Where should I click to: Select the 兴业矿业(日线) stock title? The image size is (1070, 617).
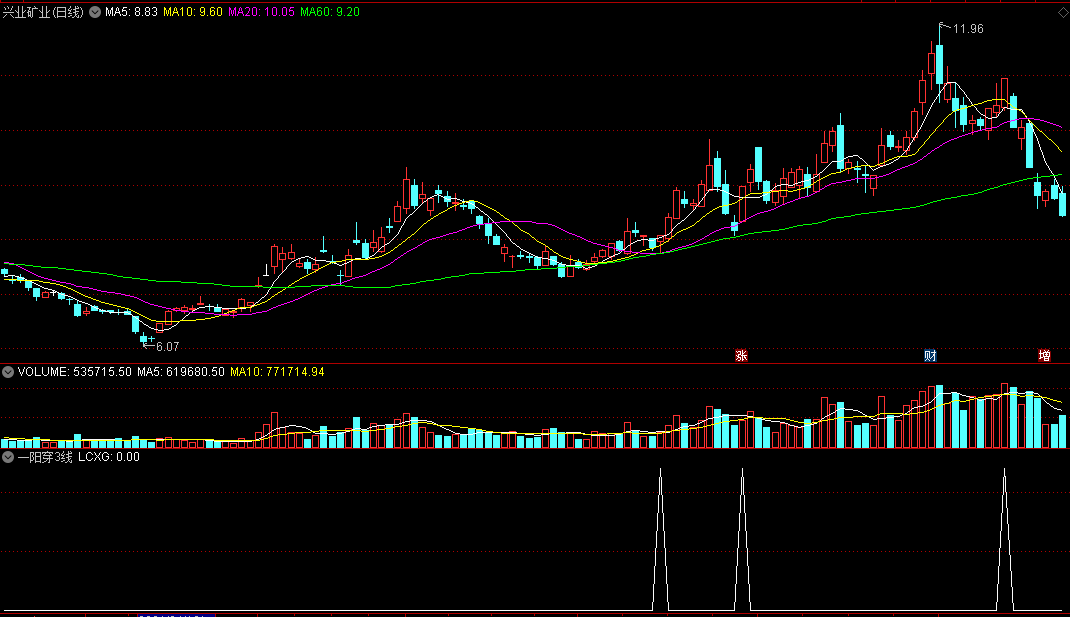tap(43, 12)
